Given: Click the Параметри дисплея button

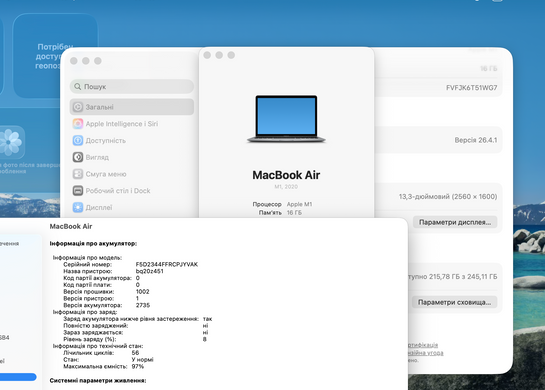Looking at the screenshot, I should pos(455,222).
